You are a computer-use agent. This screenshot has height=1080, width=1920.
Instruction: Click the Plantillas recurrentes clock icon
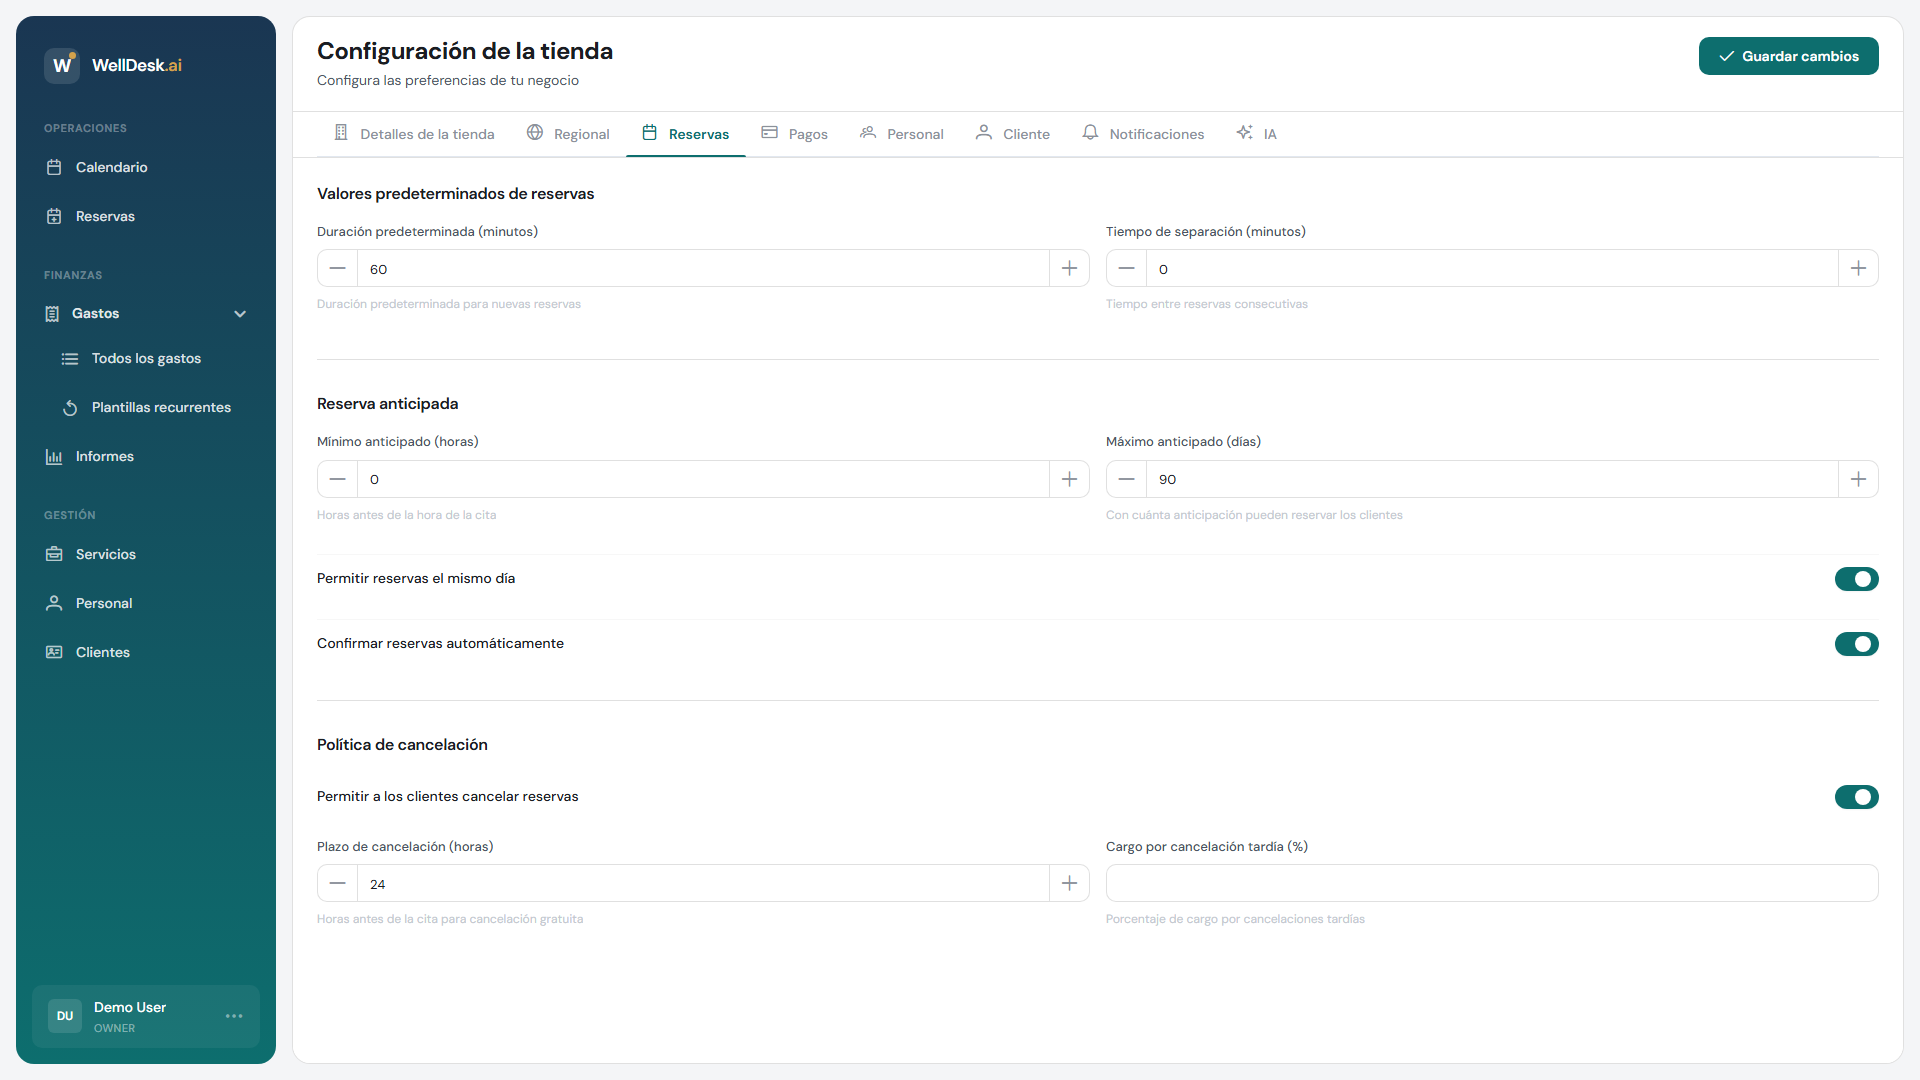coord(70,407)
